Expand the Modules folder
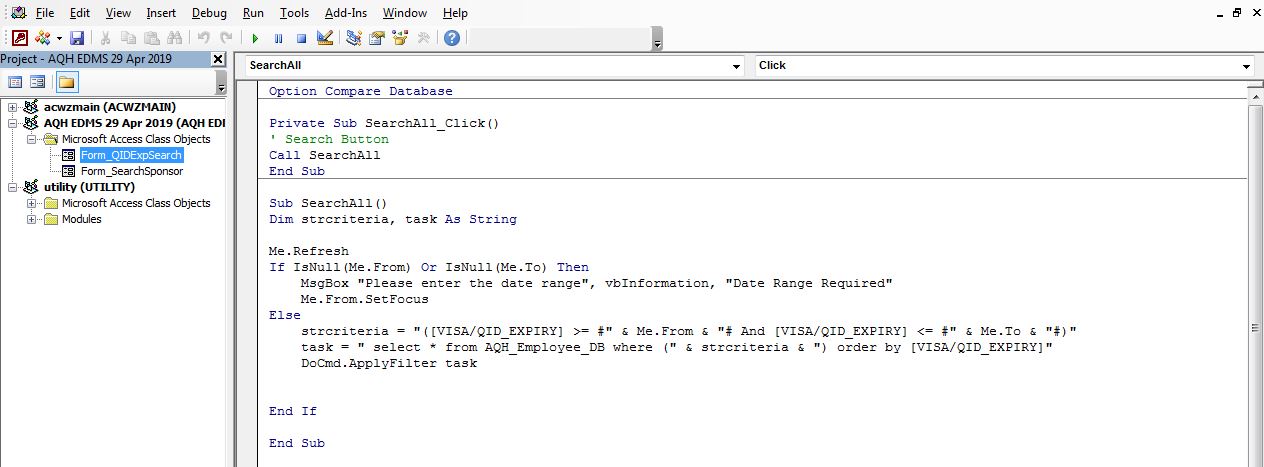The height and width of the screenshot is (467, 1264). [32, 219]
